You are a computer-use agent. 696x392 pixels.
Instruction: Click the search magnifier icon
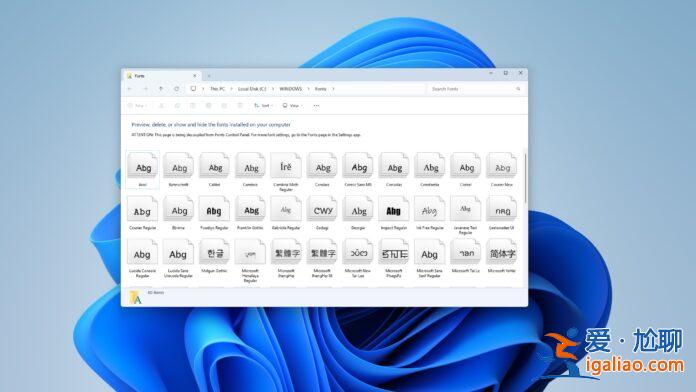coord(518,89)
